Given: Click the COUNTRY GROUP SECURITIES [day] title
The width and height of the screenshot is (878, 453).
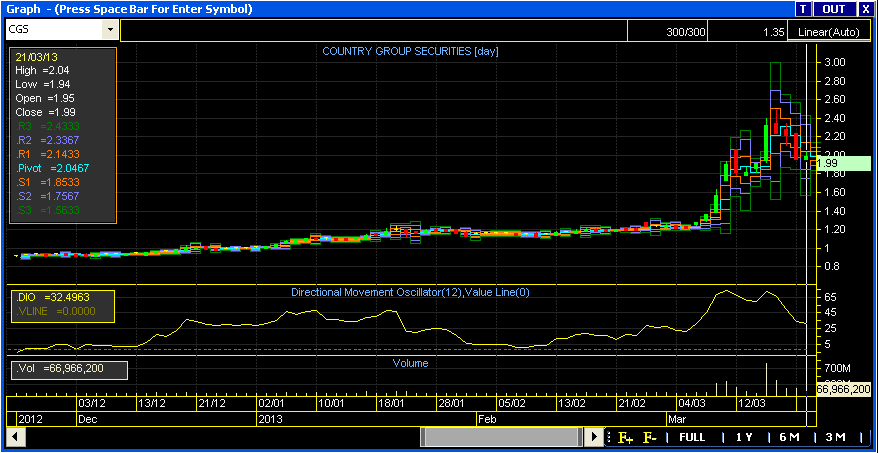Looking at the screenshot, I should pyautogui.click(x=410, y=51).
